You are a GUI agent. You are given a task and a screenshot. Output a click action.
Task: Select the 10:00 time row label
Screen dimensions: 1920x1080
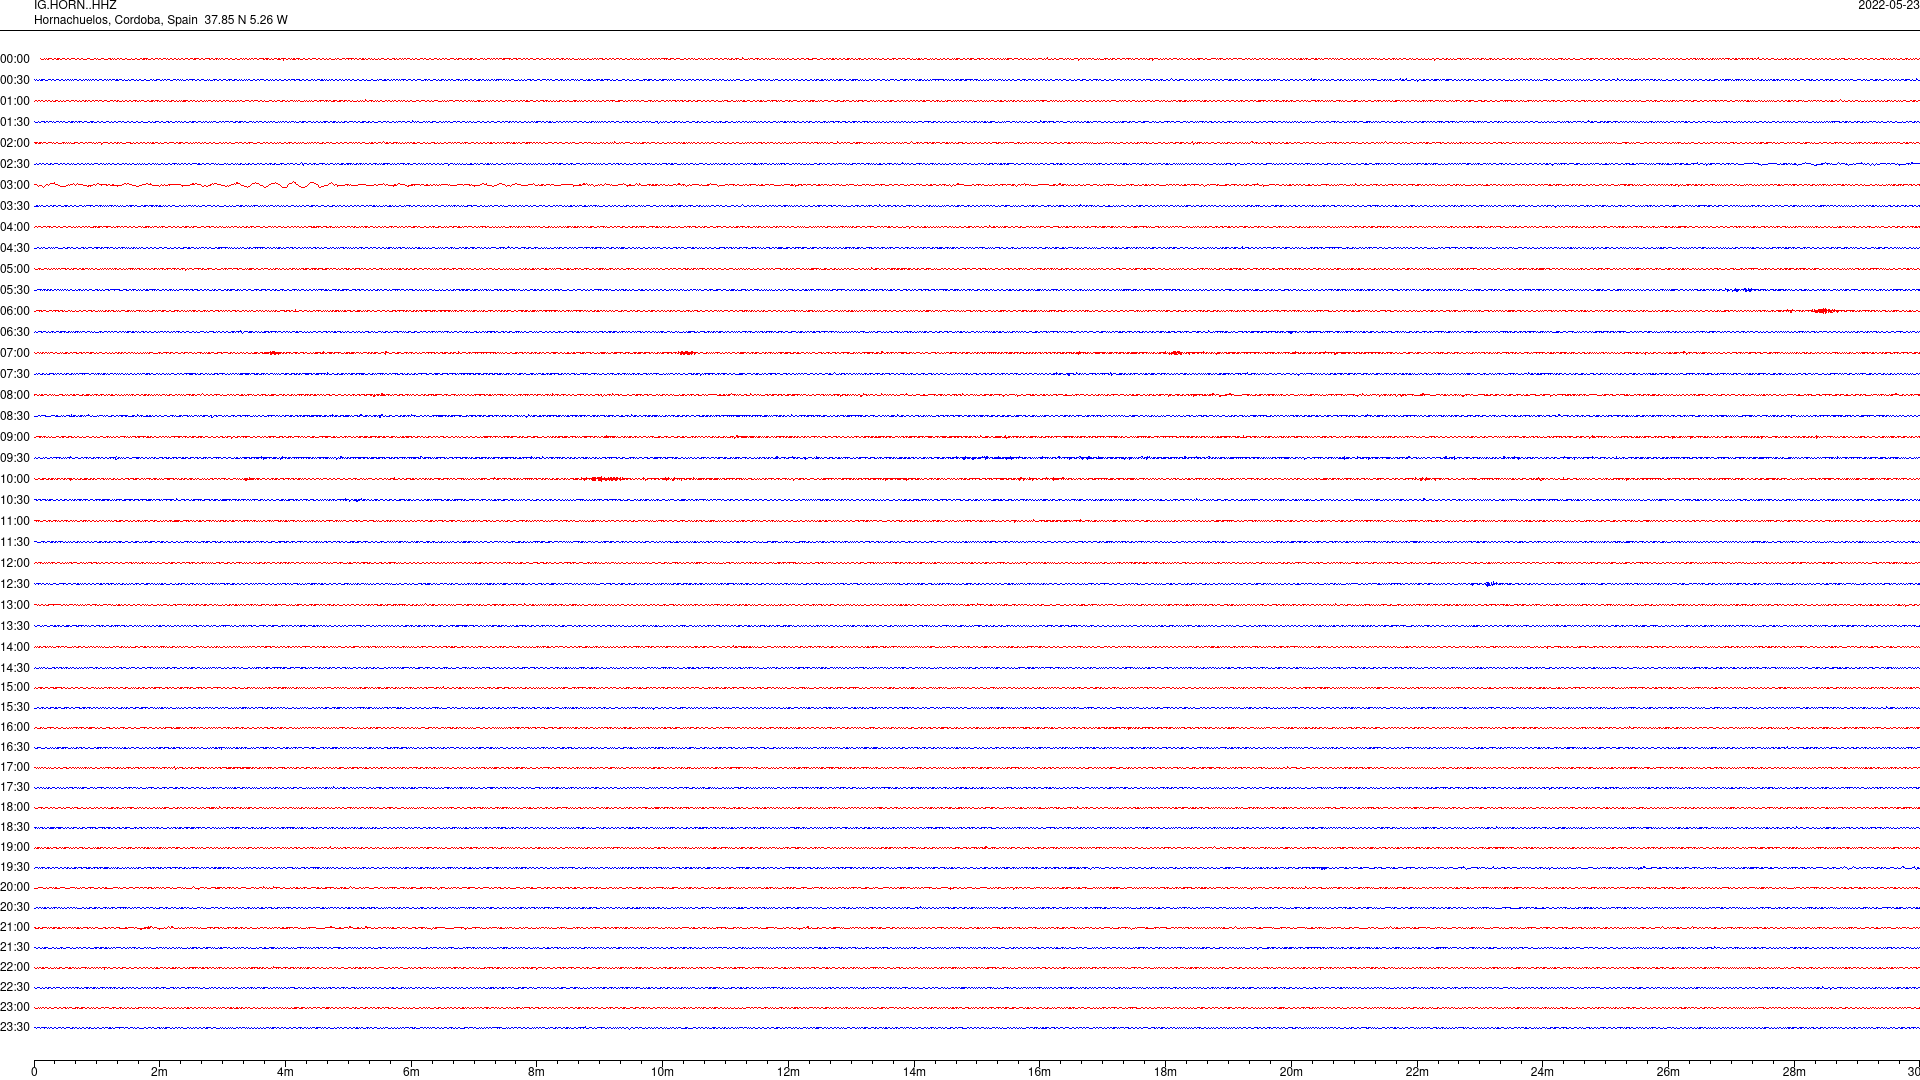(x=15, y=479)
